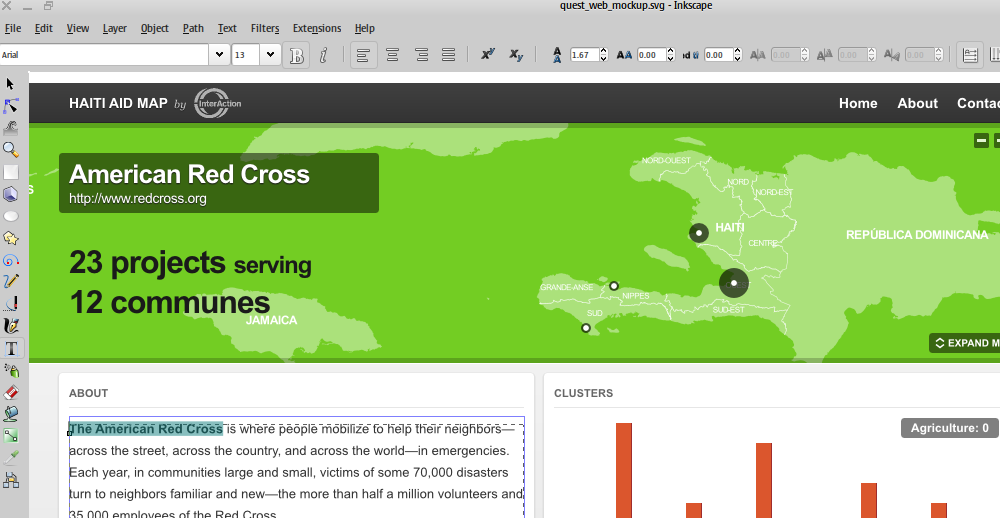Image resolution: width=1000 pixels, height=518 pixels.
Task: Open the Path menu
Action: [x=193, y=28]
